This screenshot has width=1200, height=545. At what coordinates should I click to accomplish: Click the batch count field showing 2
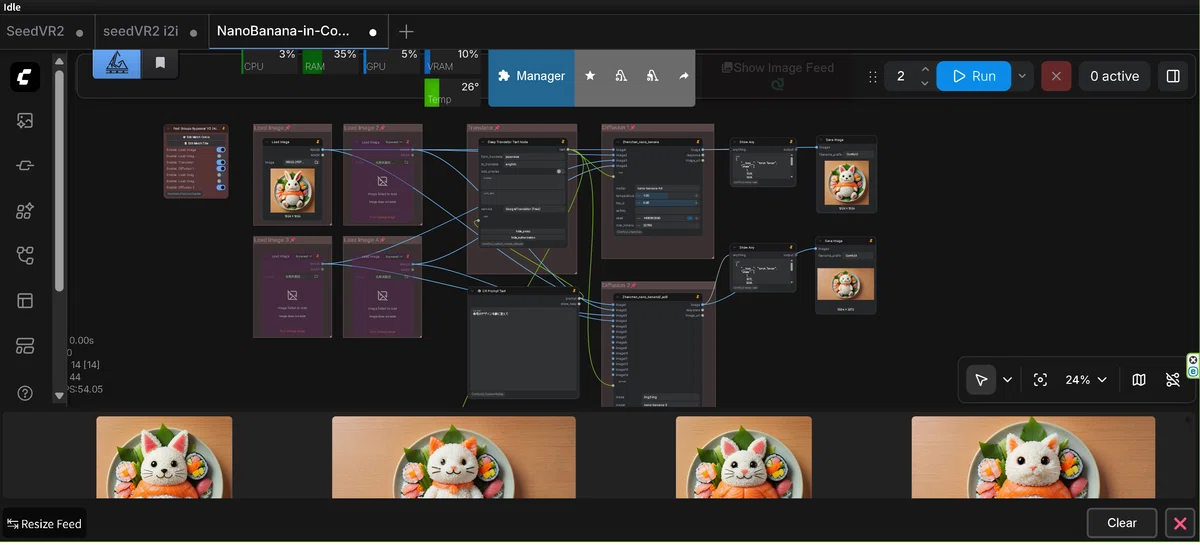(x=900, y=76)
